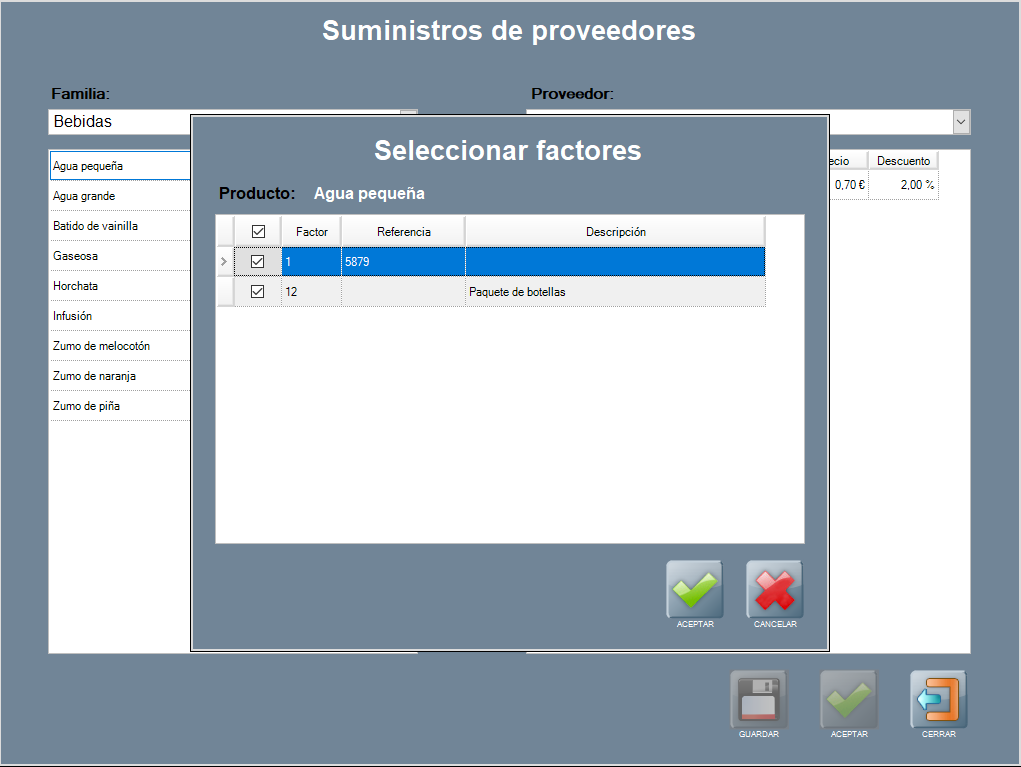
Task: Click the Referencia column header
Action: (x=403, y=232)
